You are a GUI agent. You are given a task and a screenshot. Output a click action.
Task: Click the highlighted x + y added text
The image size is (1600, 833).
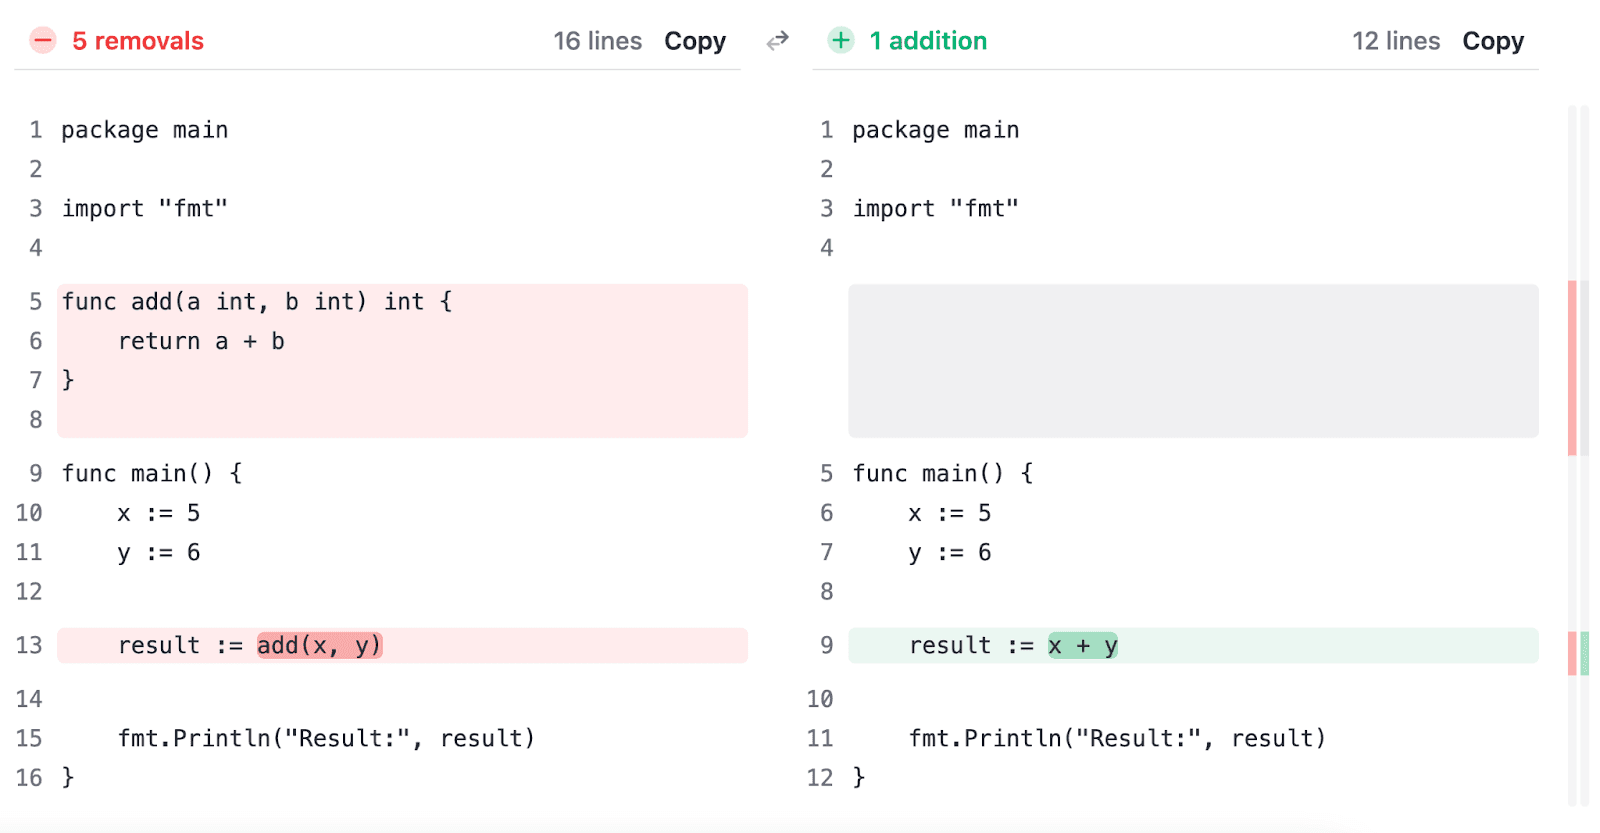pyautogui.click(x=1083, y=645)
